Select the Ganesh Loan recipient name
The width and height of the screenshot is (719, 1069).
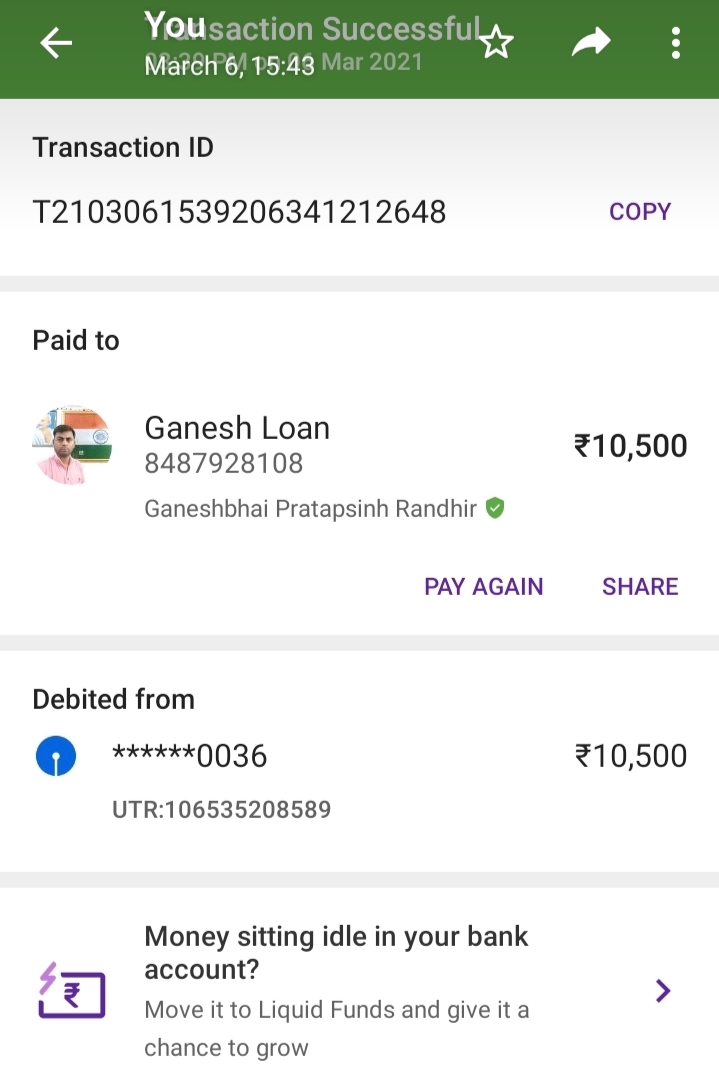coord(237,428)
